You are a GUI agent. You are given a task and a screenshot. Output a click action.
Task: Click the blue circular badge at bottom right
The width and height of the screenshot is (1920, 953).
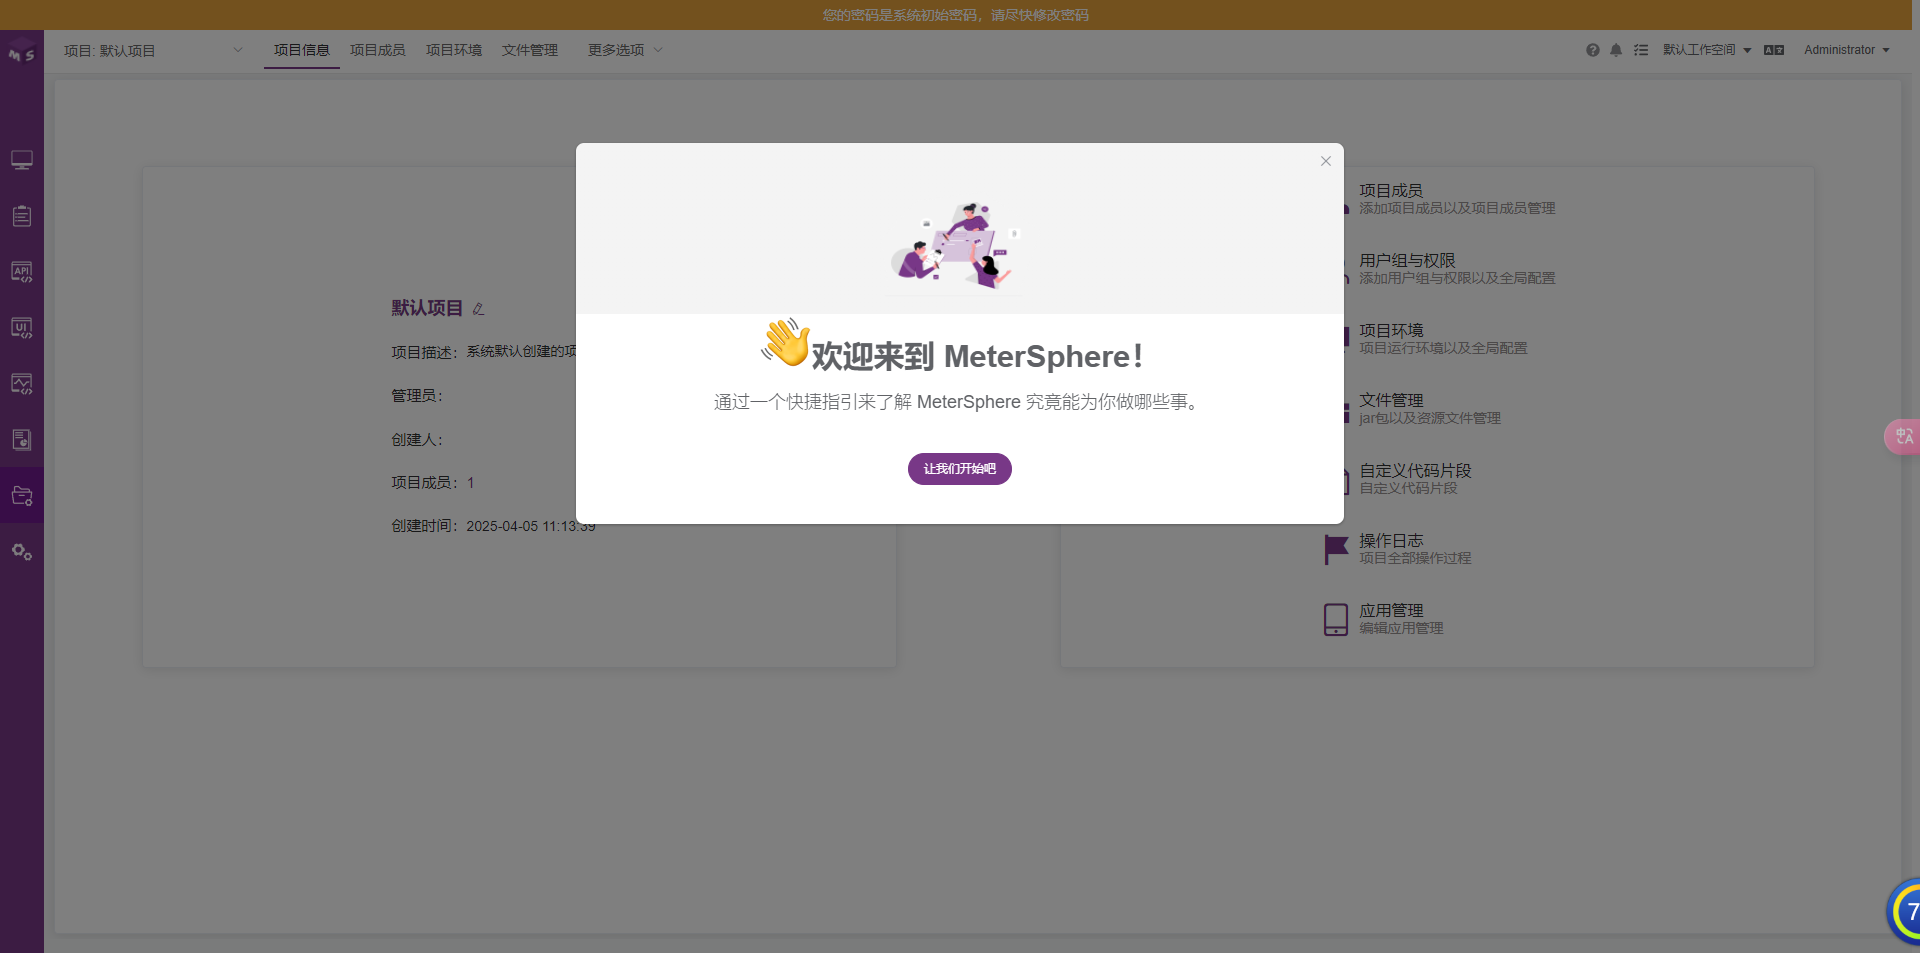1904,911
